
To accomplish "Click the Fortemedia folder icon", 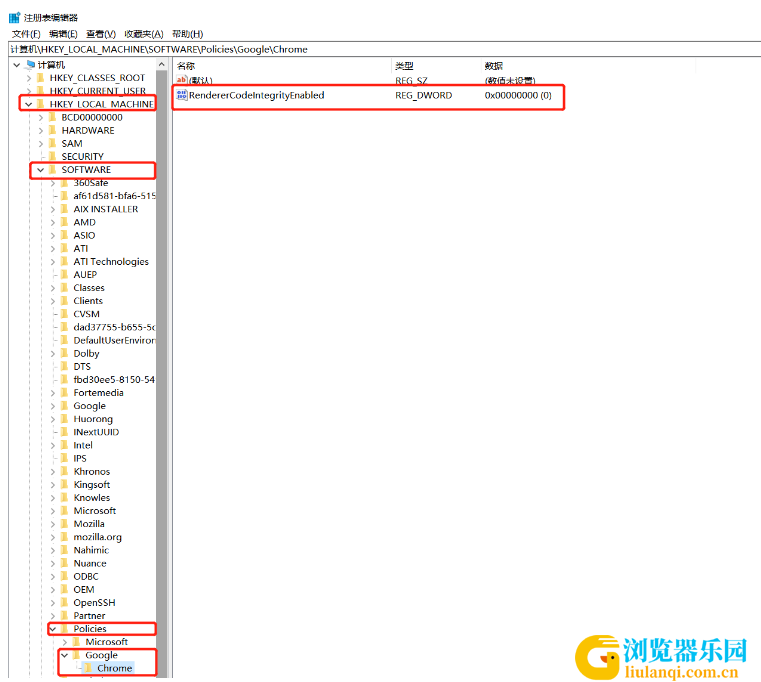I will tap(65, 393).
